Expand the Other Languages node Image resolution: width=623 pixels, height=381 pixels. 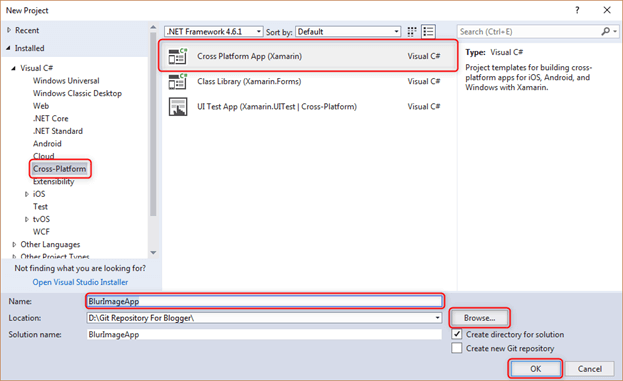pyautogui.click(x=14, y=244)
